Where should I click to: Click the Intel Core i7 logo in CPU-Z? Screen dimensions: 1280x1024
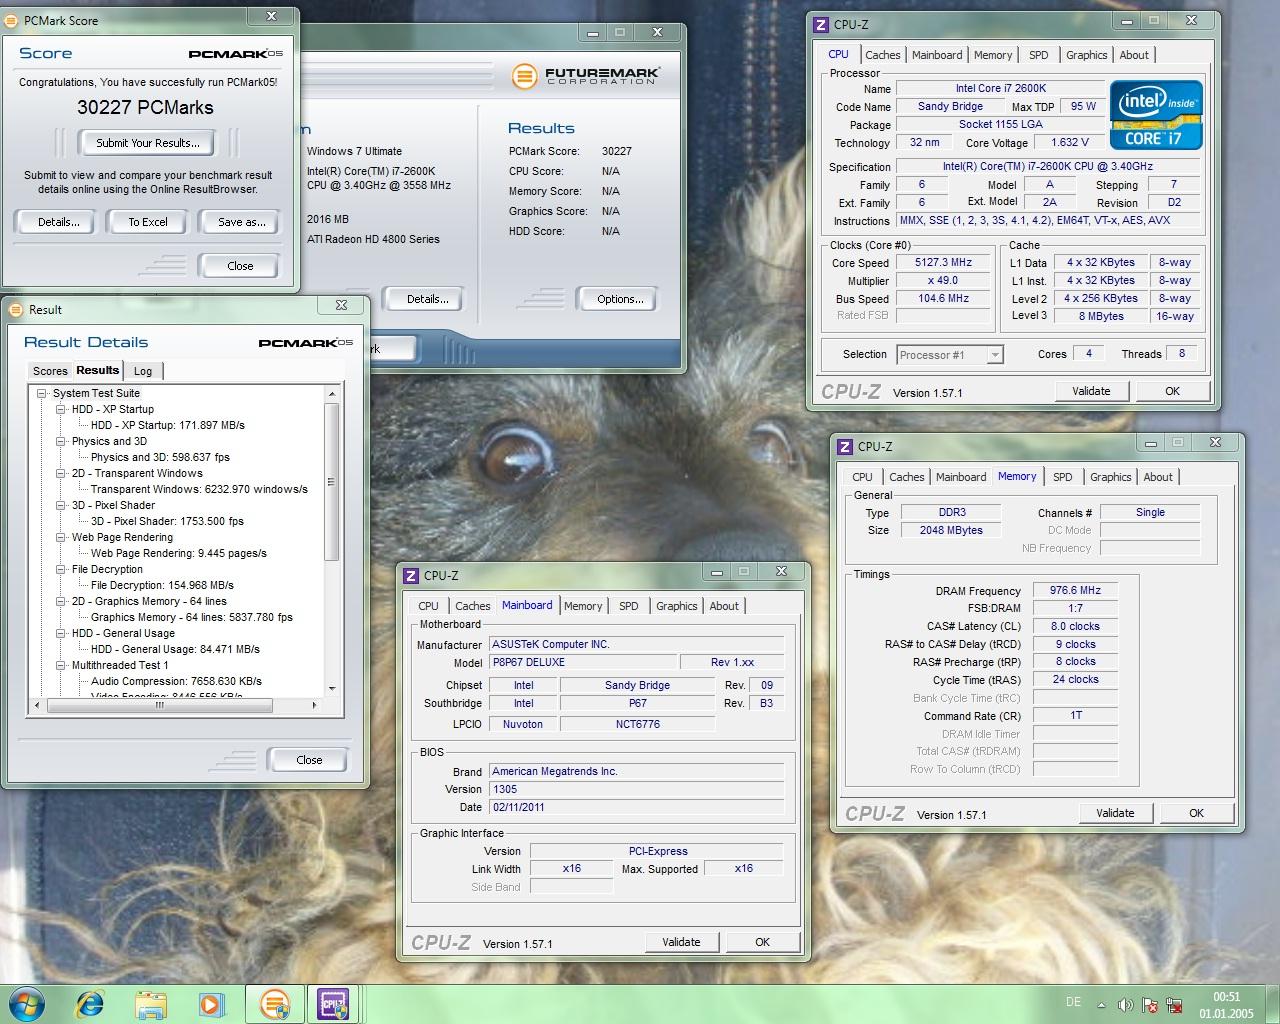coord(1156,116)
